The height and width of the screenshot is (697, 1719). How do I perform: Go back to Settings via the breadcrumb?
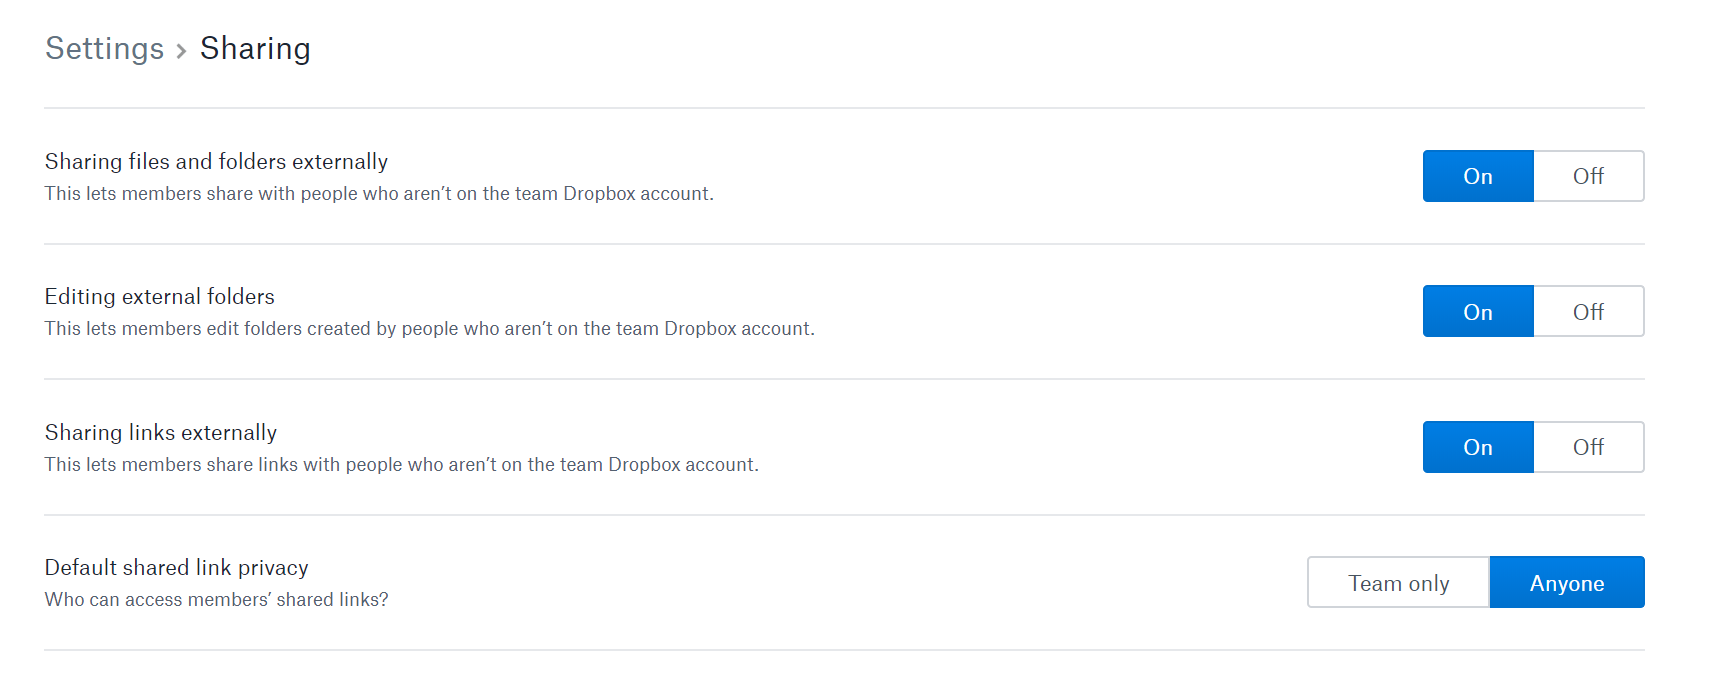(105, 48)
